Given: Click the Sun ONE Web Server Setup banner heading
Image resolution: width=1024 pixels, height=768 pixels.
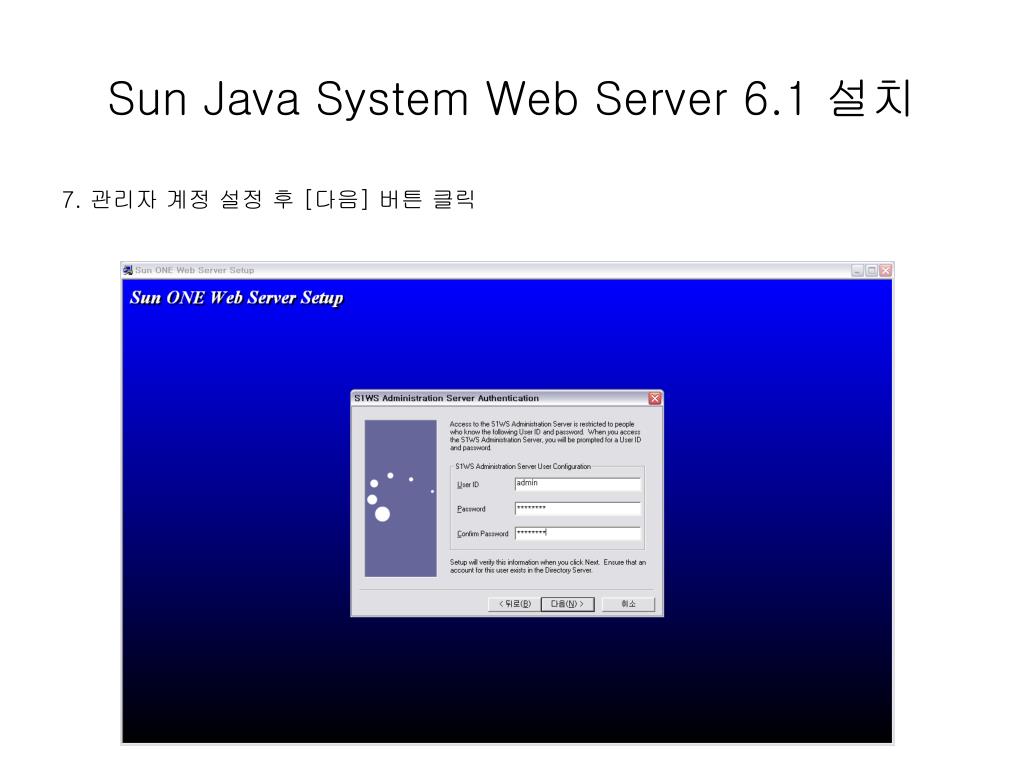Looking at the screenshot, I should point(236,298).
